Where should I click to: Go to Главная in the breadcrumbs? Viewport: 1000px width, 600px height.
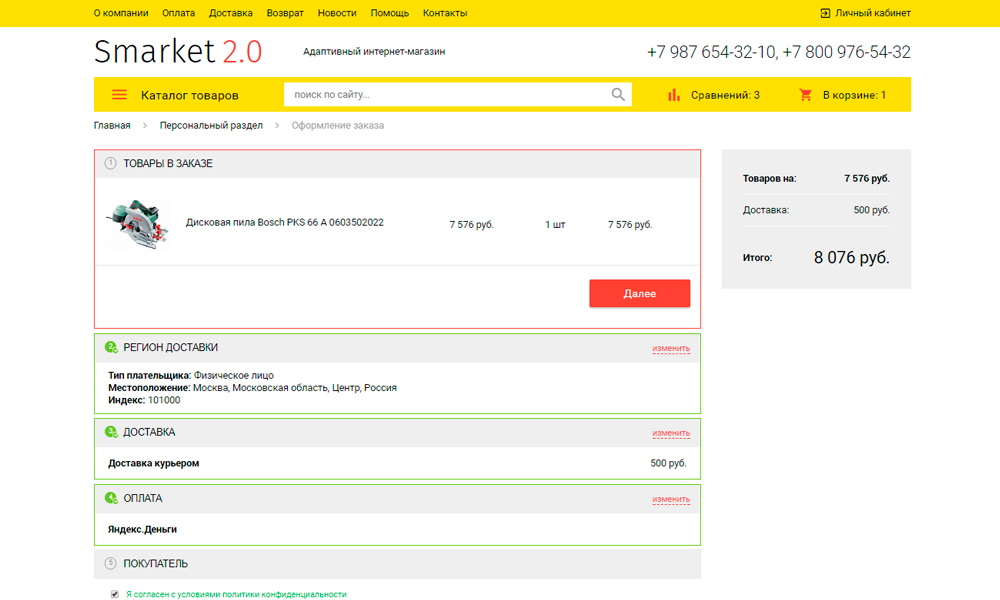click(112, 126)
